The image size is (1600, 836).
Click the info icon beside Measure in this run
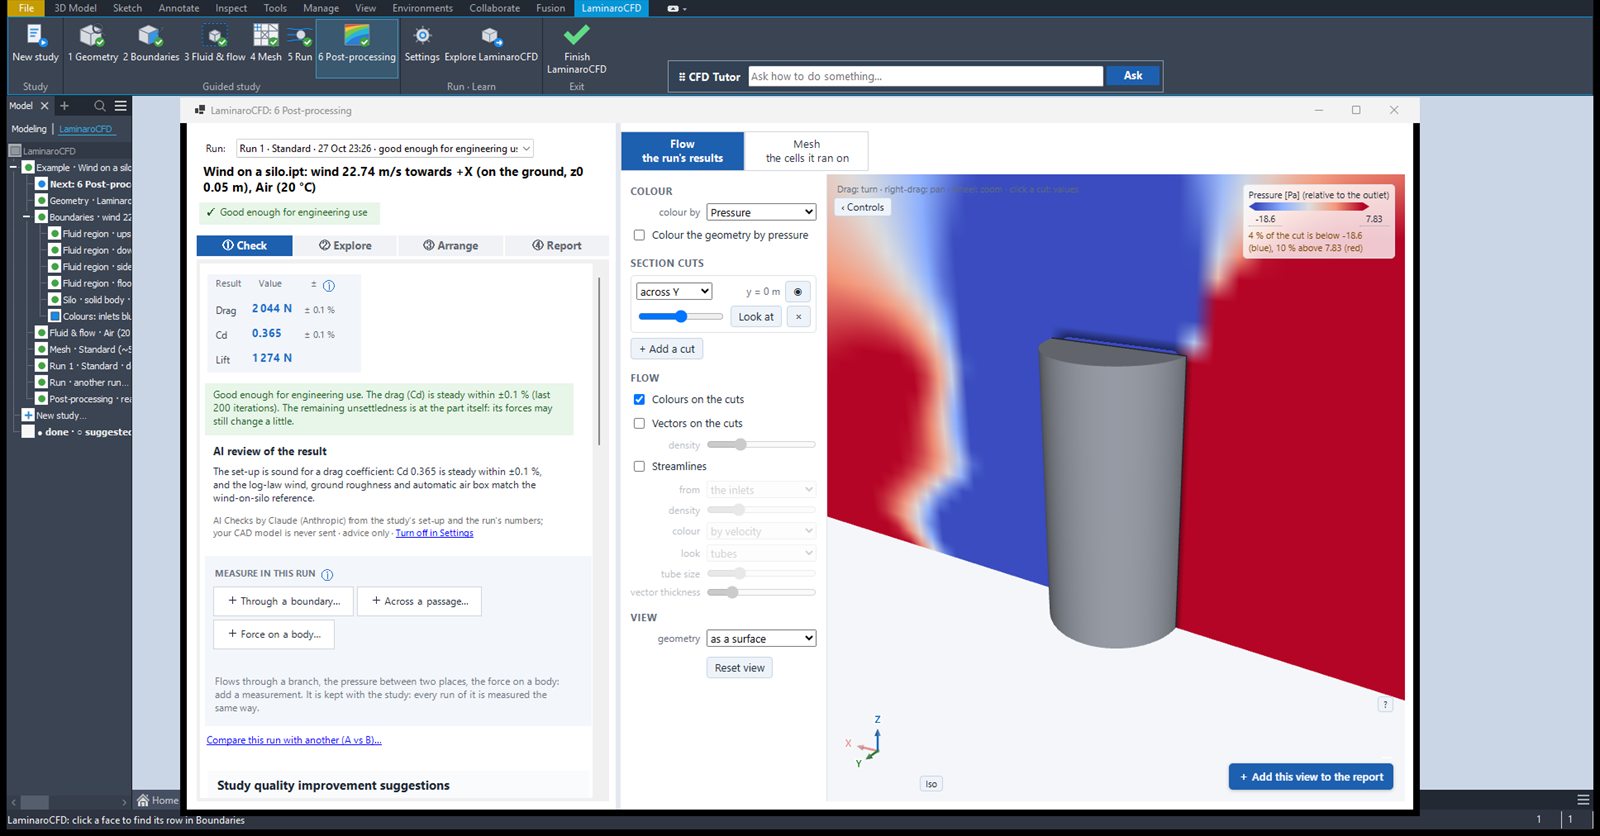(327, 574)
